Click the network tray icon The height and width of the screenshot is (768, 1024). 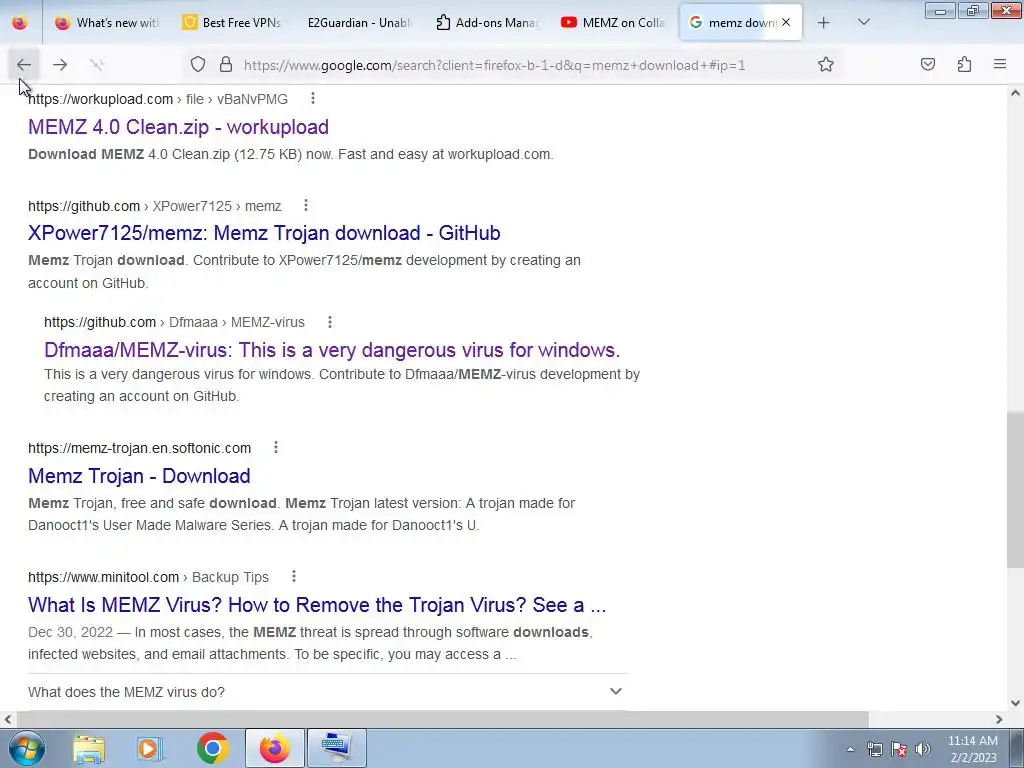coord(874,750)
